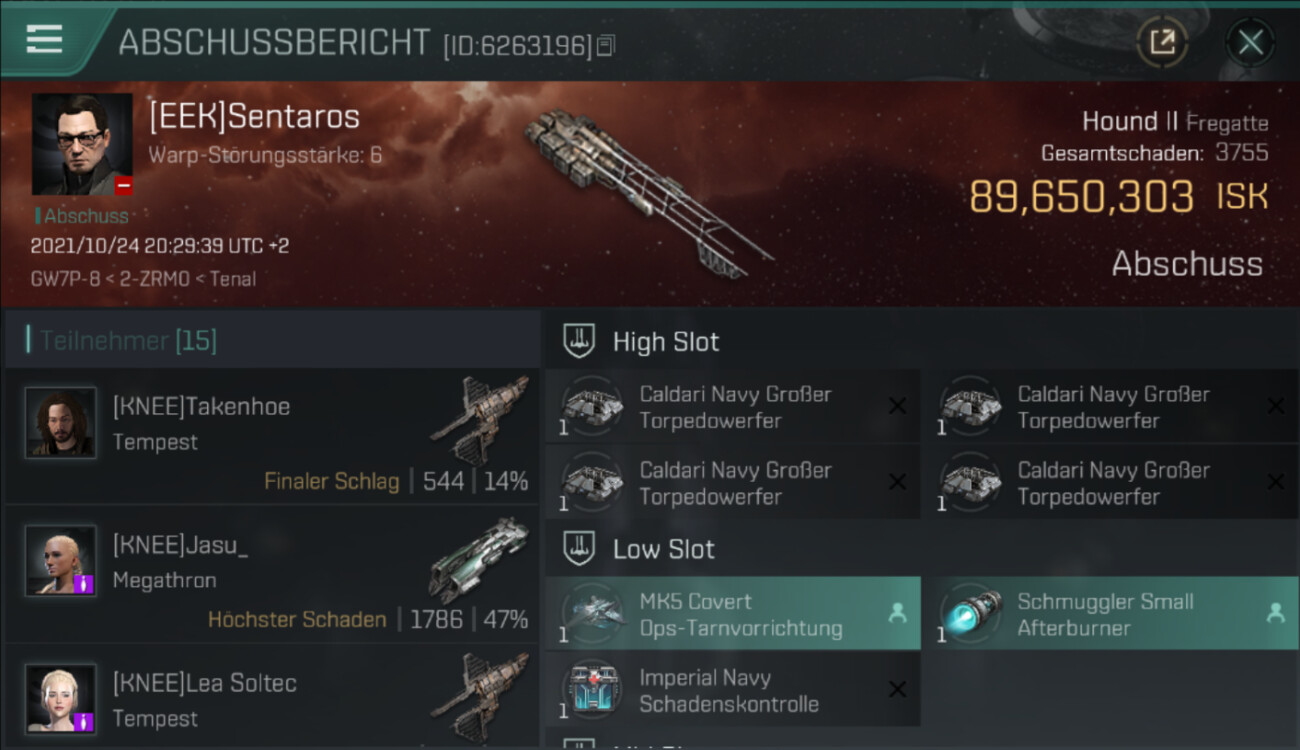Click destroyed marker on Imperial Navy Schadenskontrolle

point(897,689)
